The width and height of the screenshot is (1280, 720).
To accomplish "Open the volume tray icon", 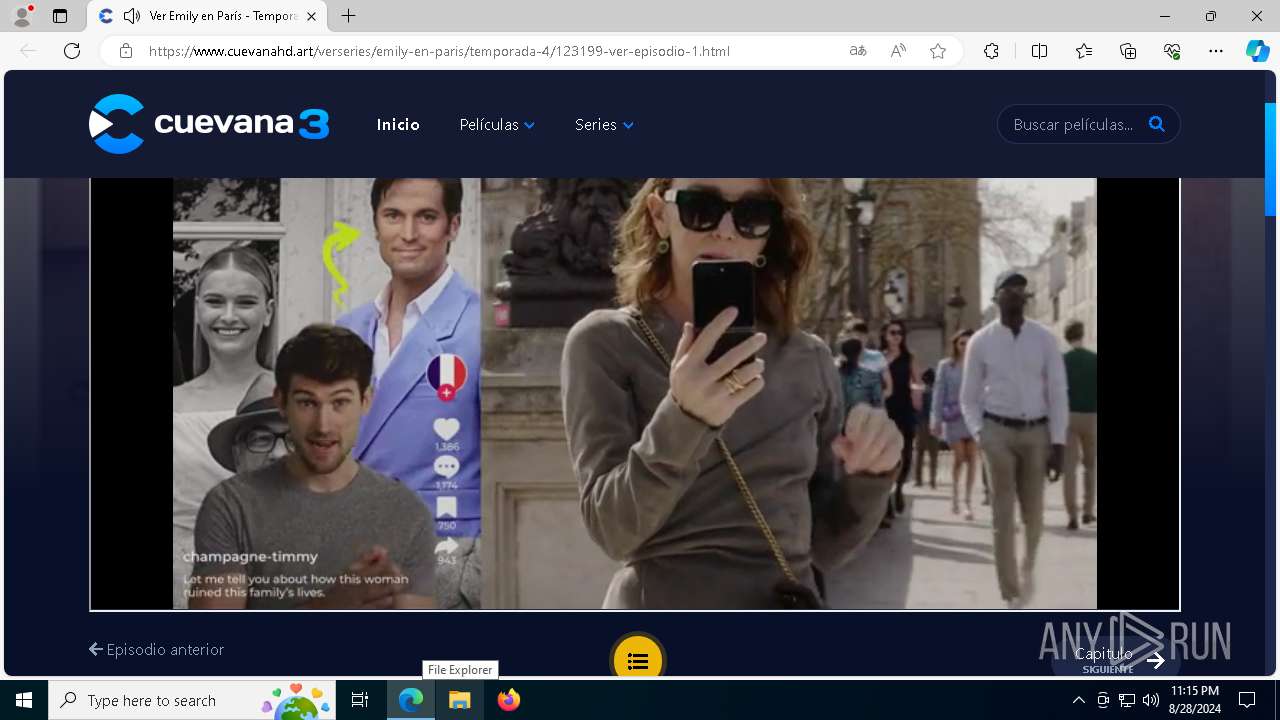I will 1151,700.
